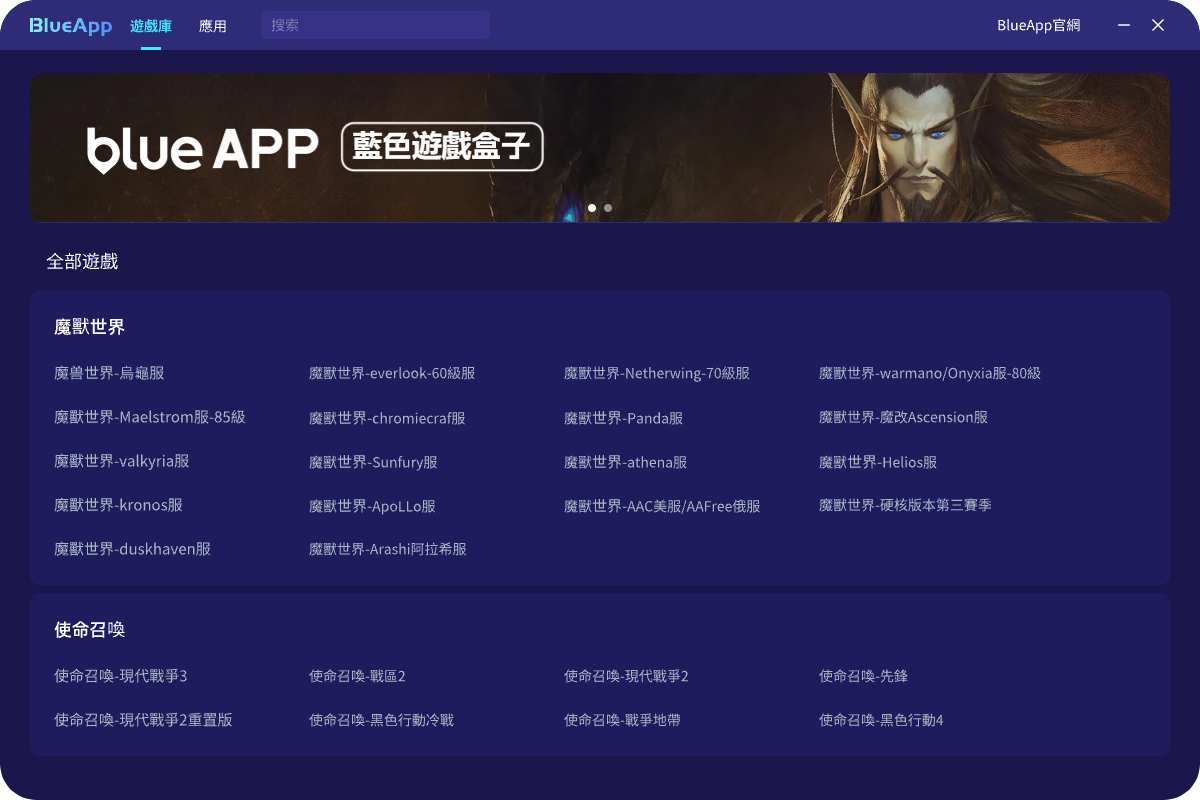The height and width of the screenshot is (800, 1200).
Task: Open 魔獸世界-everlook-60級服
Action: pos(392,373)
